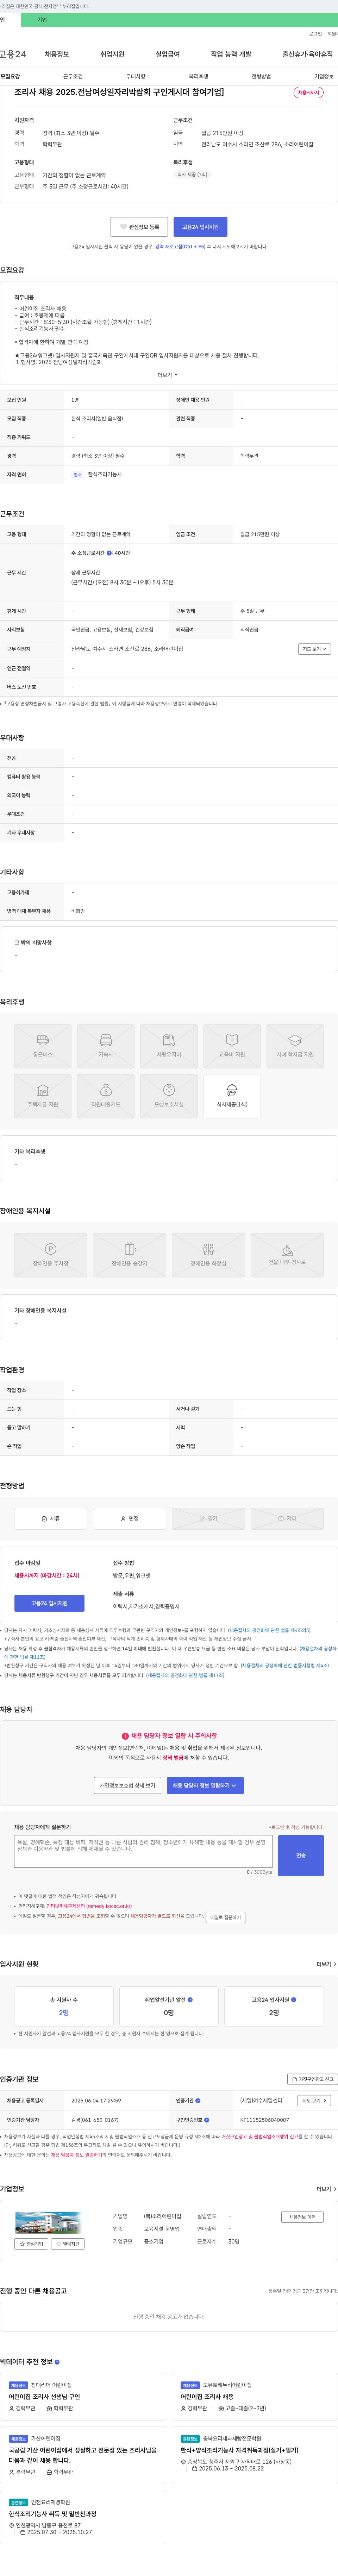The height and width of the screenshot is (2576, 338).
Task: Open the 취업지원 main menu
Action: coord(112,54)
